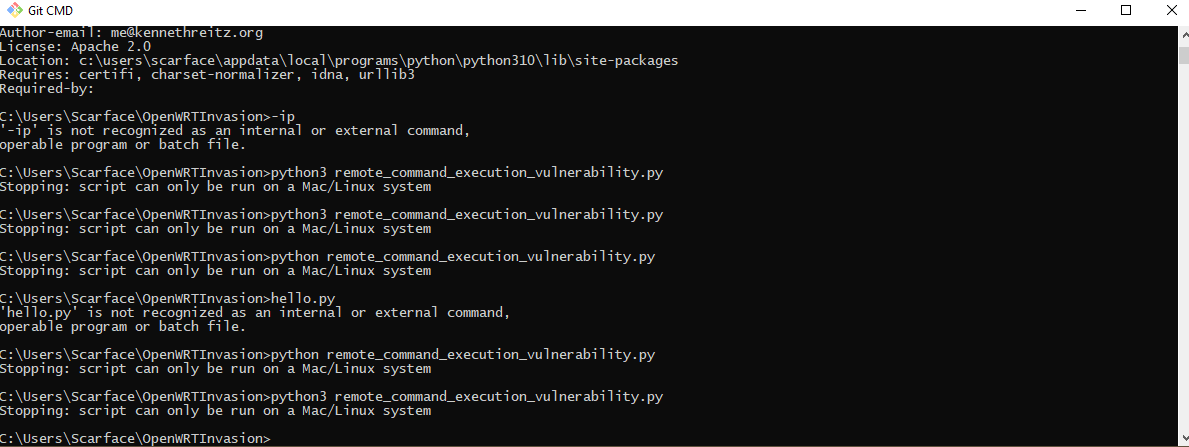
Task: Select the Requires: certifi dependencies line
Action: [207, 75]
